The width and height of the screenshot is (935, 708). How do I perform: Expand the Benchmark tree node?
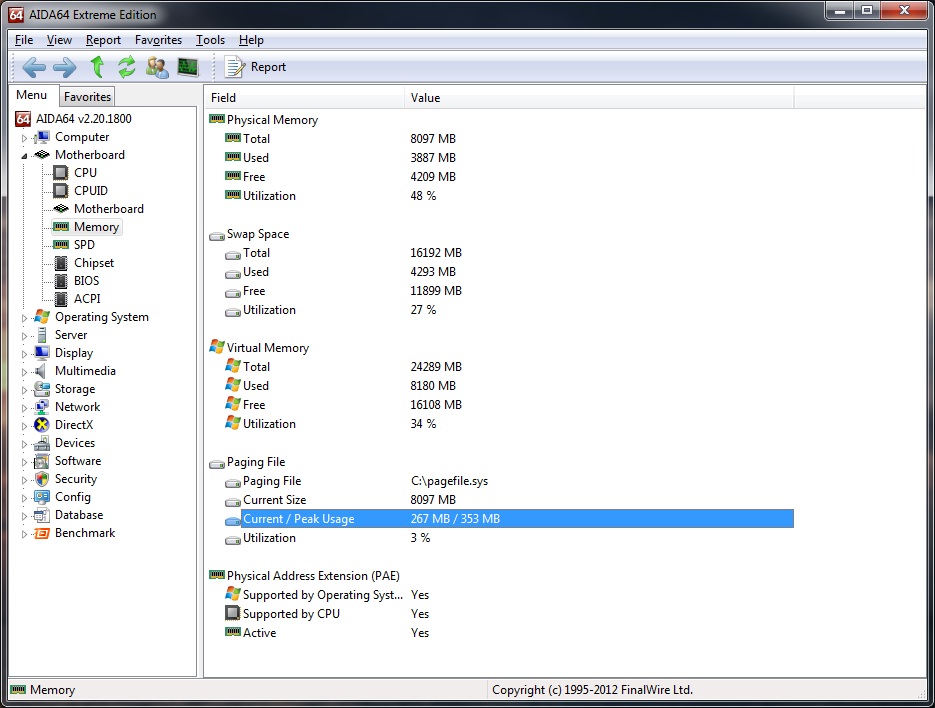(x=24, y=534)
